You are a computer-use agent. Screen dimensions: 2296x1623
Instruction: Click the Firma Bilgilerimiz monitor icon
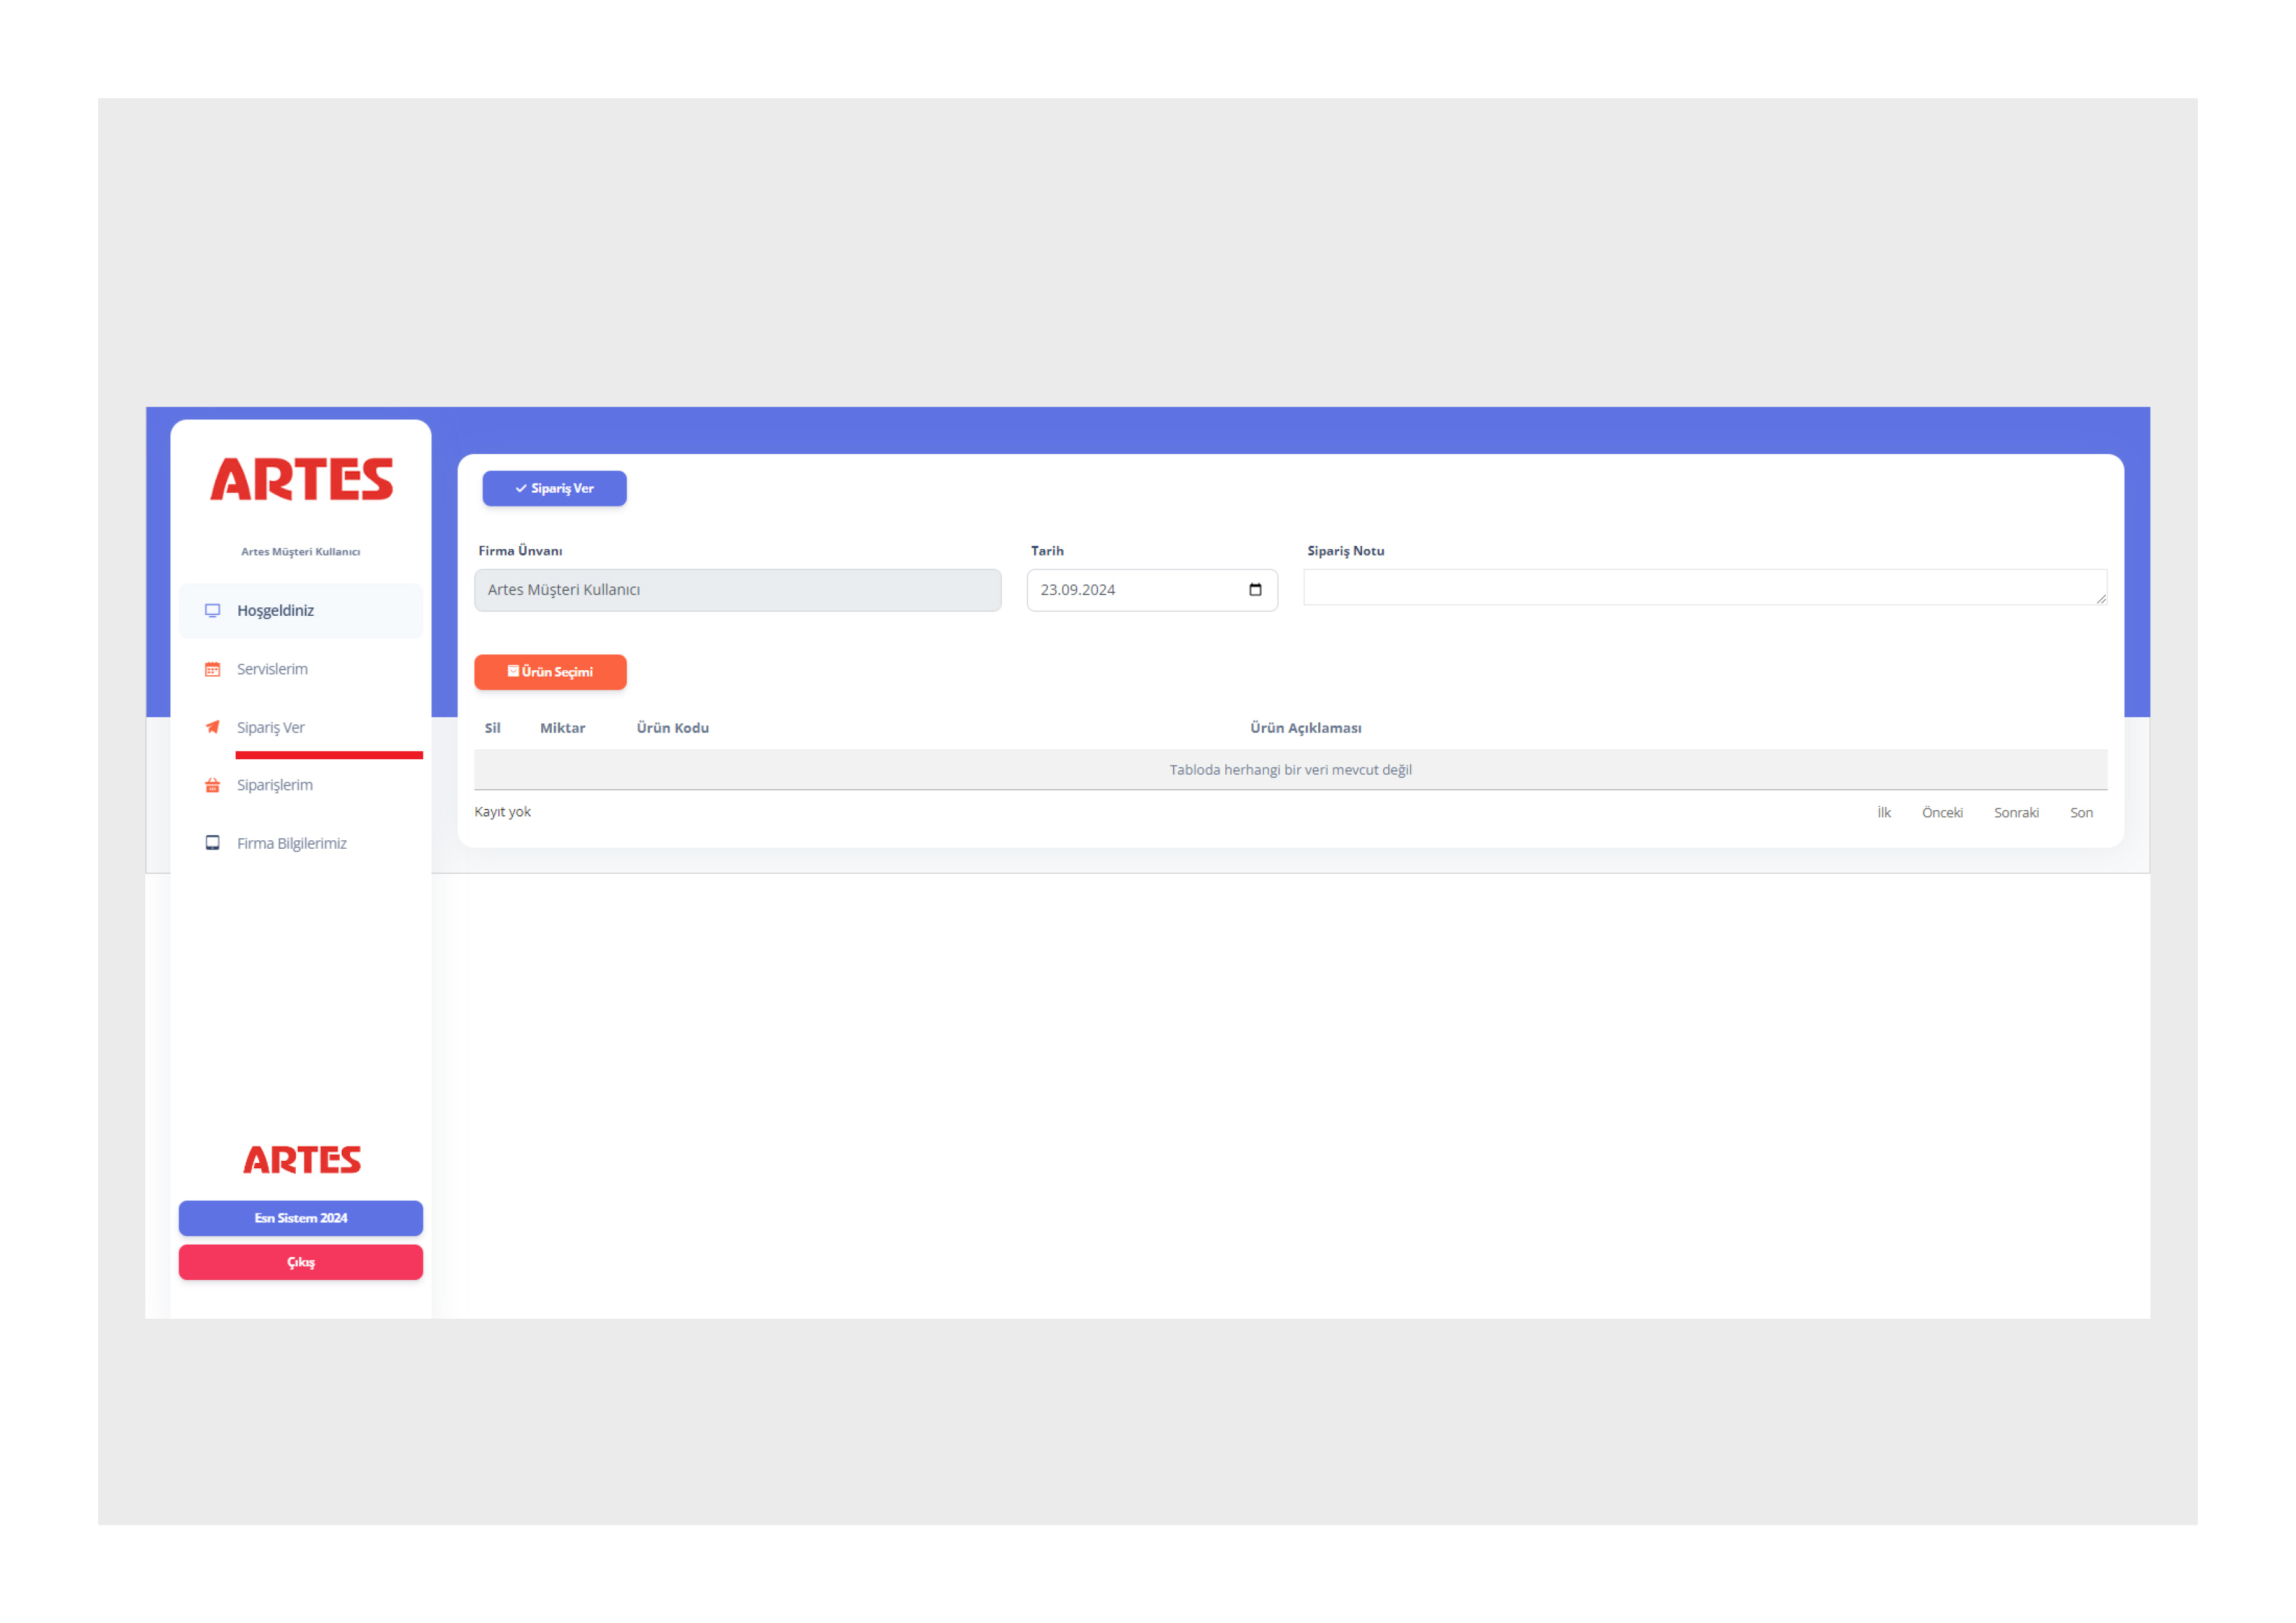211,845
